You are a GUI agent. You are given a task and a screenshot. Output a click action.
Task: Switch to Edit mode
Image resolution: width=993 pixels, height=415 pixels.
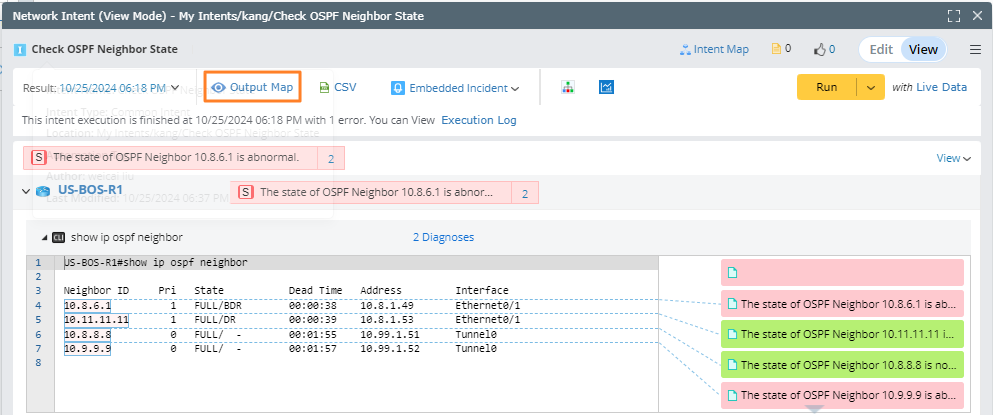(880, 49)
